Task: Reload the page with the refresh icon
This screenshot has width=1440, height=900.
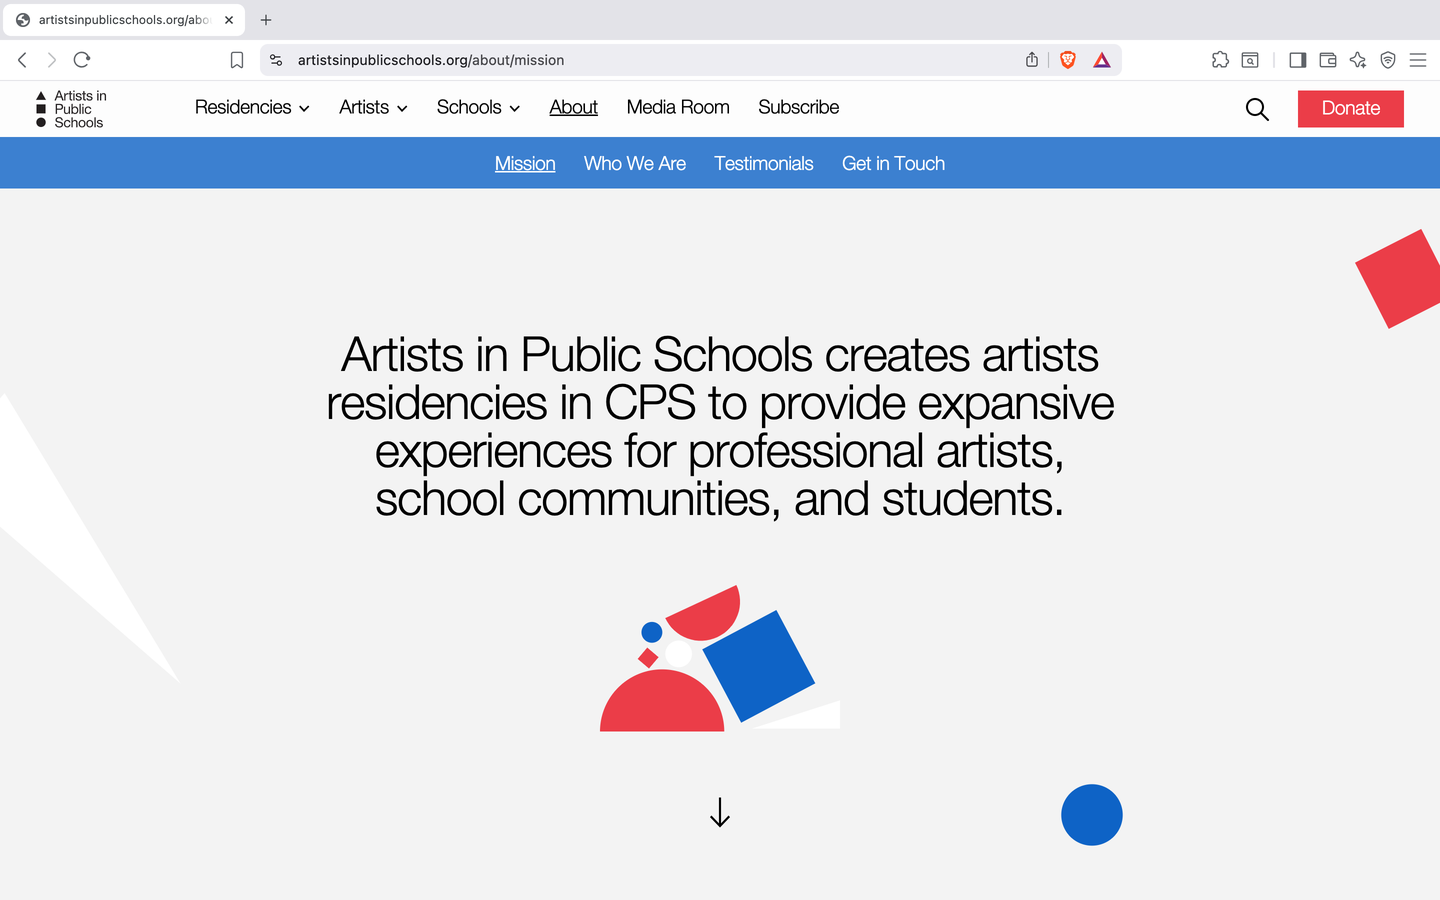Action: coord(82,60)
